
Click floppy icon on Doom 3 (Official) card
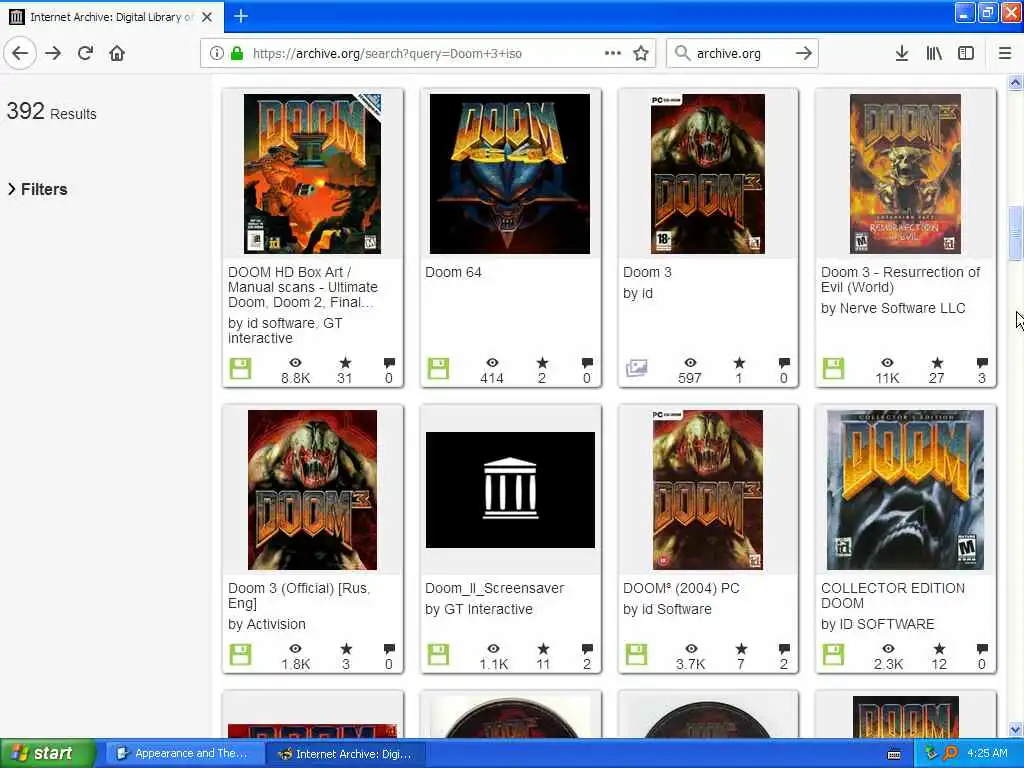[240, 654]
